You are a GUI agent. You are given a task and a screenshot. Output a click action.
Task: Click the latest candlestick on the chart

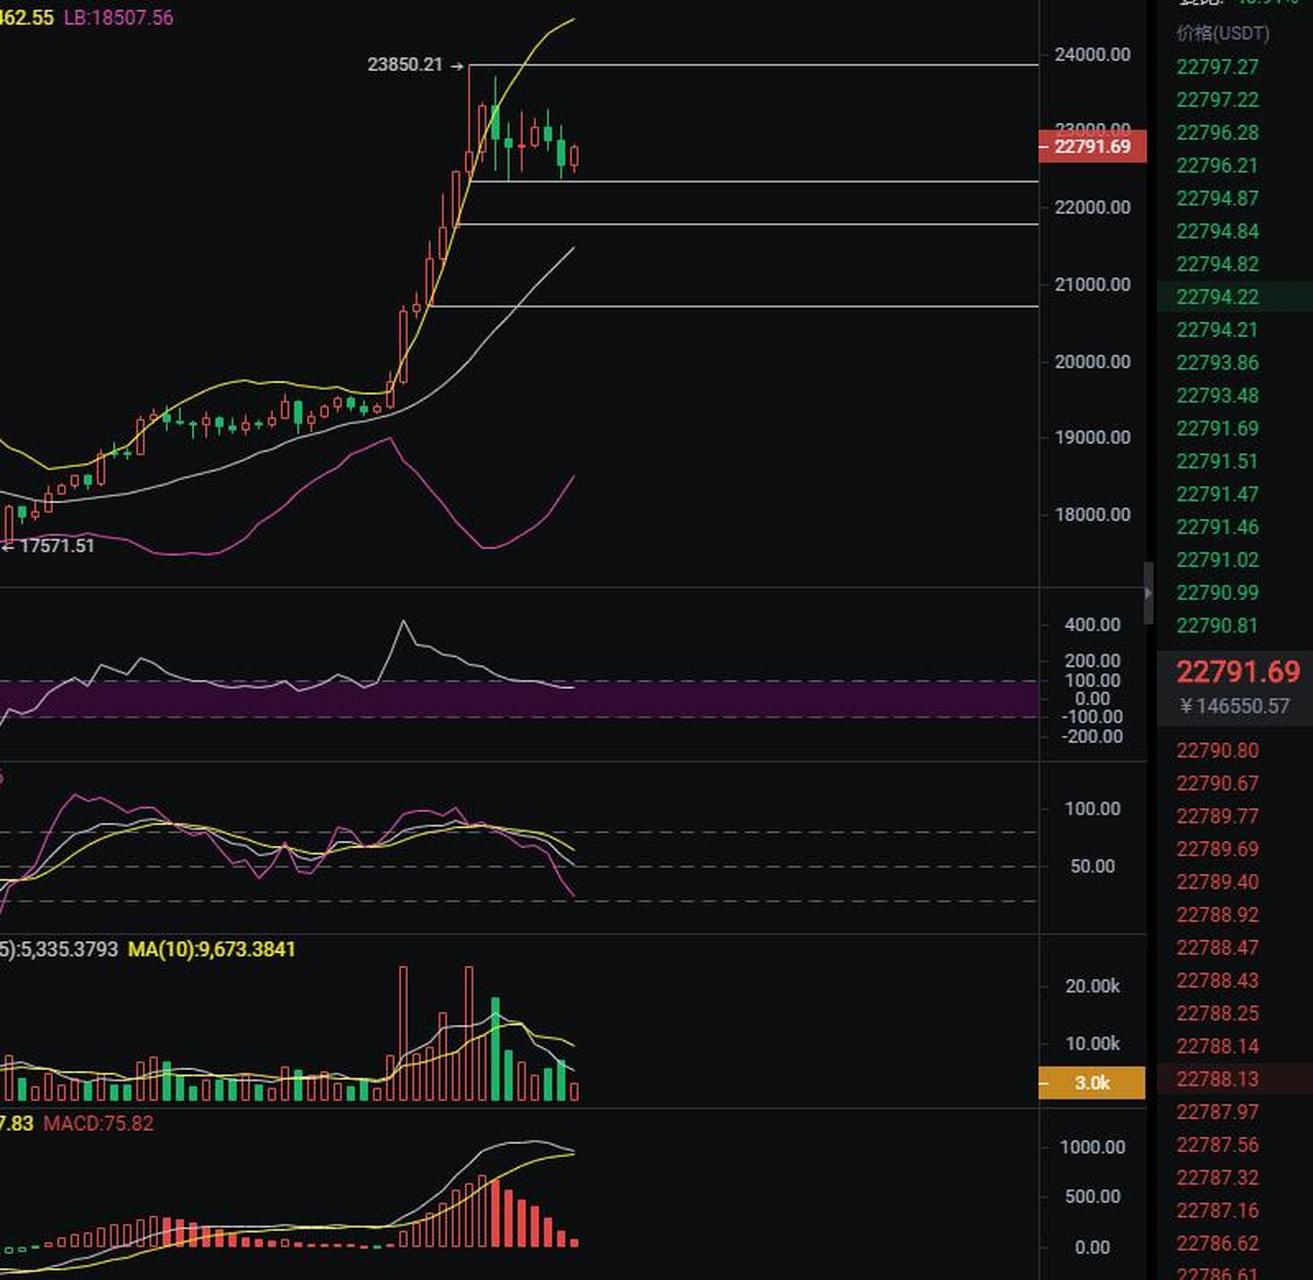coord(574,157)
